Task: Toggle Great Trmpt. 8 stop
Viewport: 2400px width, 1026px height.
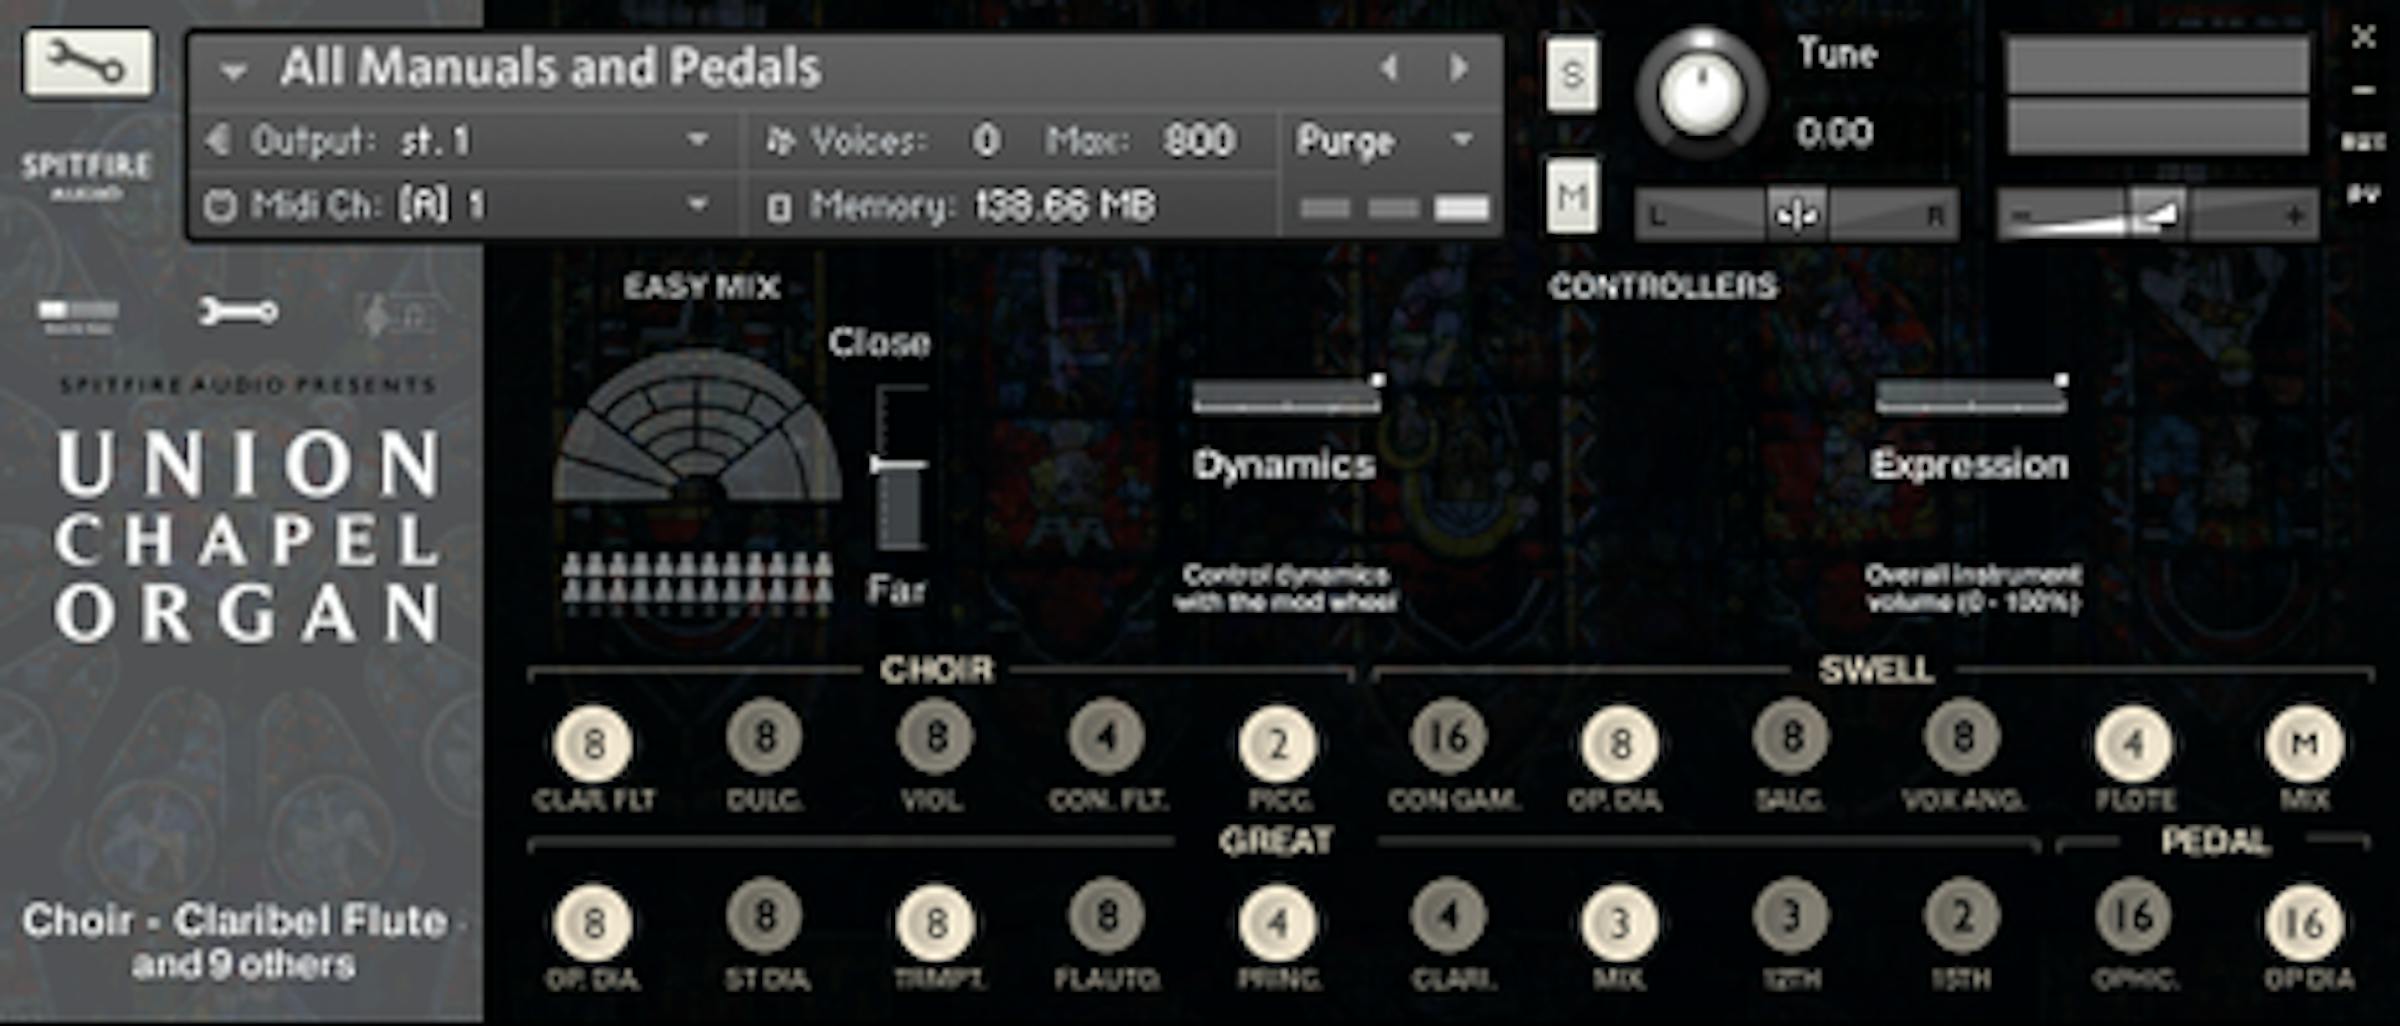Action: (x=936, y=922)
